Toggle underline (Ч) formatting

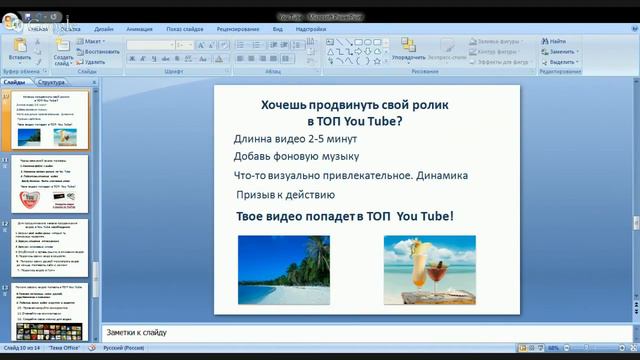coord(154,59)
